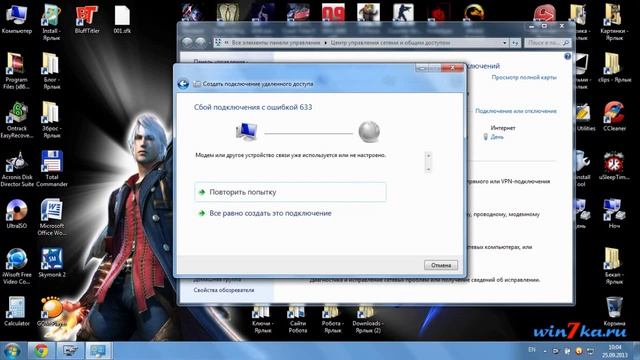The height and width of the screenshot is (360, 640).
Task: Open the Блог - Ярлык folder
Action: [51, 71]
